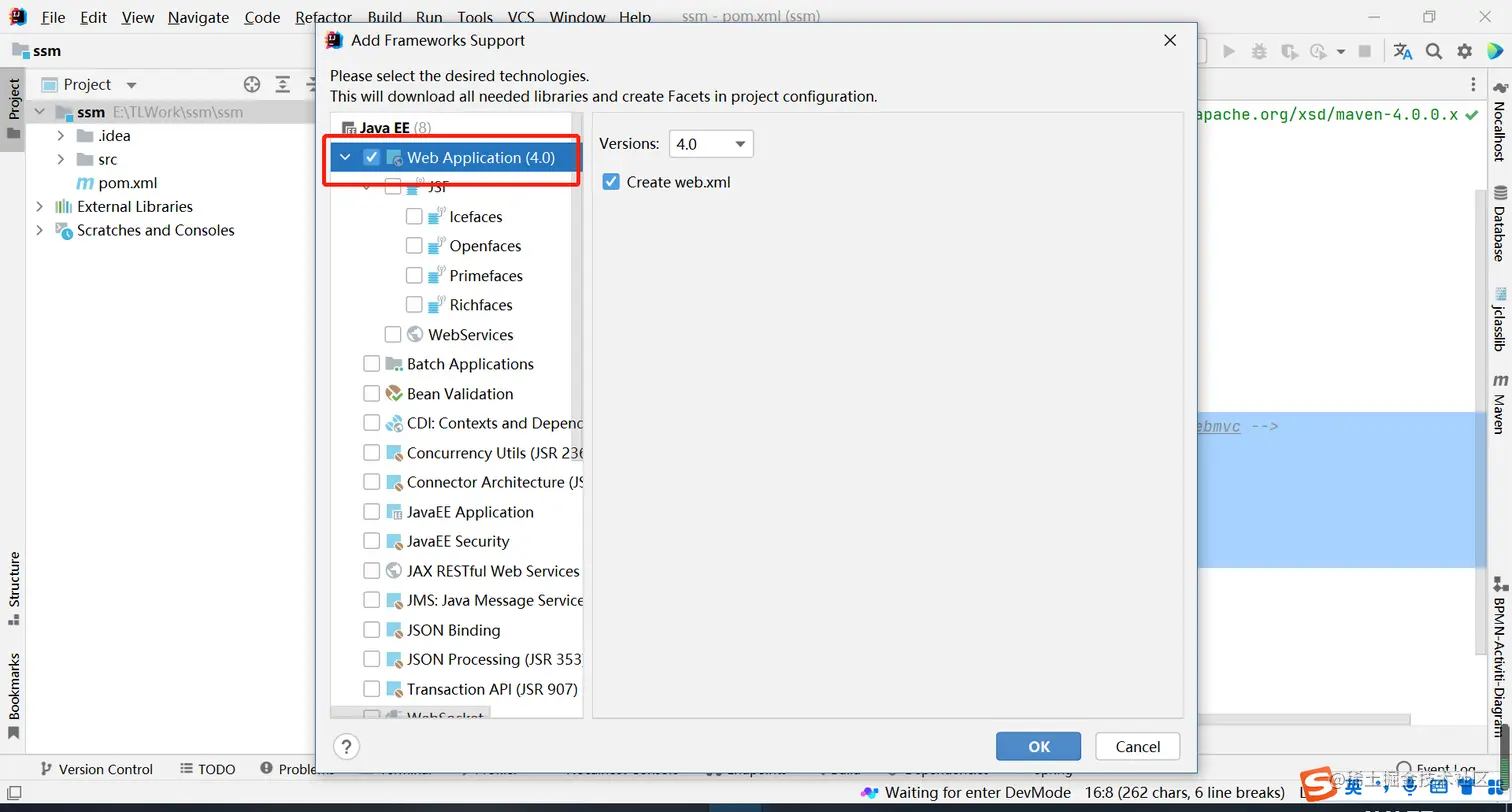Open the Structure tool window tab

[14, 588]
